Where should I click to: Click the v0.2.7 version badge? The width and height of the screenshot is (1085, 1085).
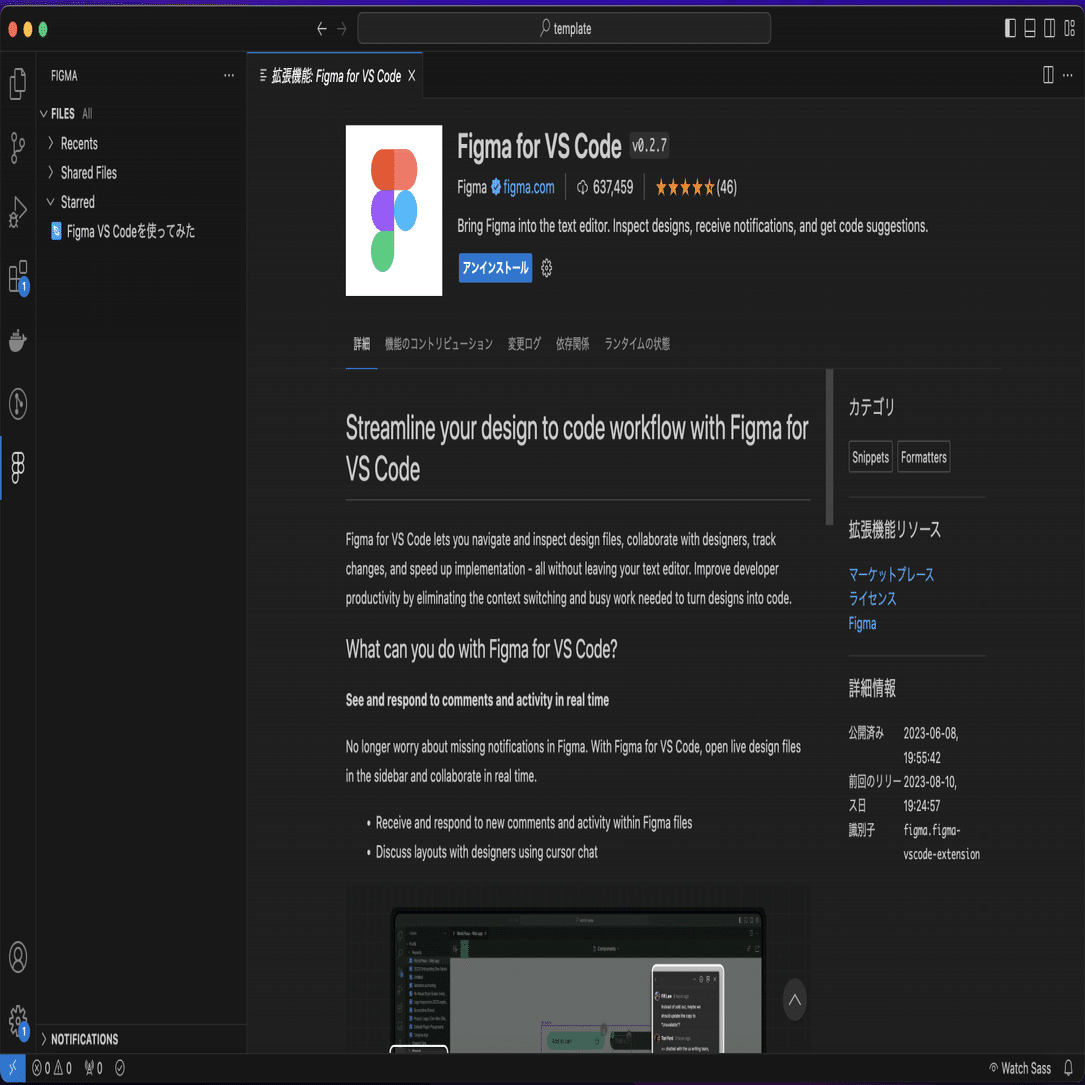[649, 145]
